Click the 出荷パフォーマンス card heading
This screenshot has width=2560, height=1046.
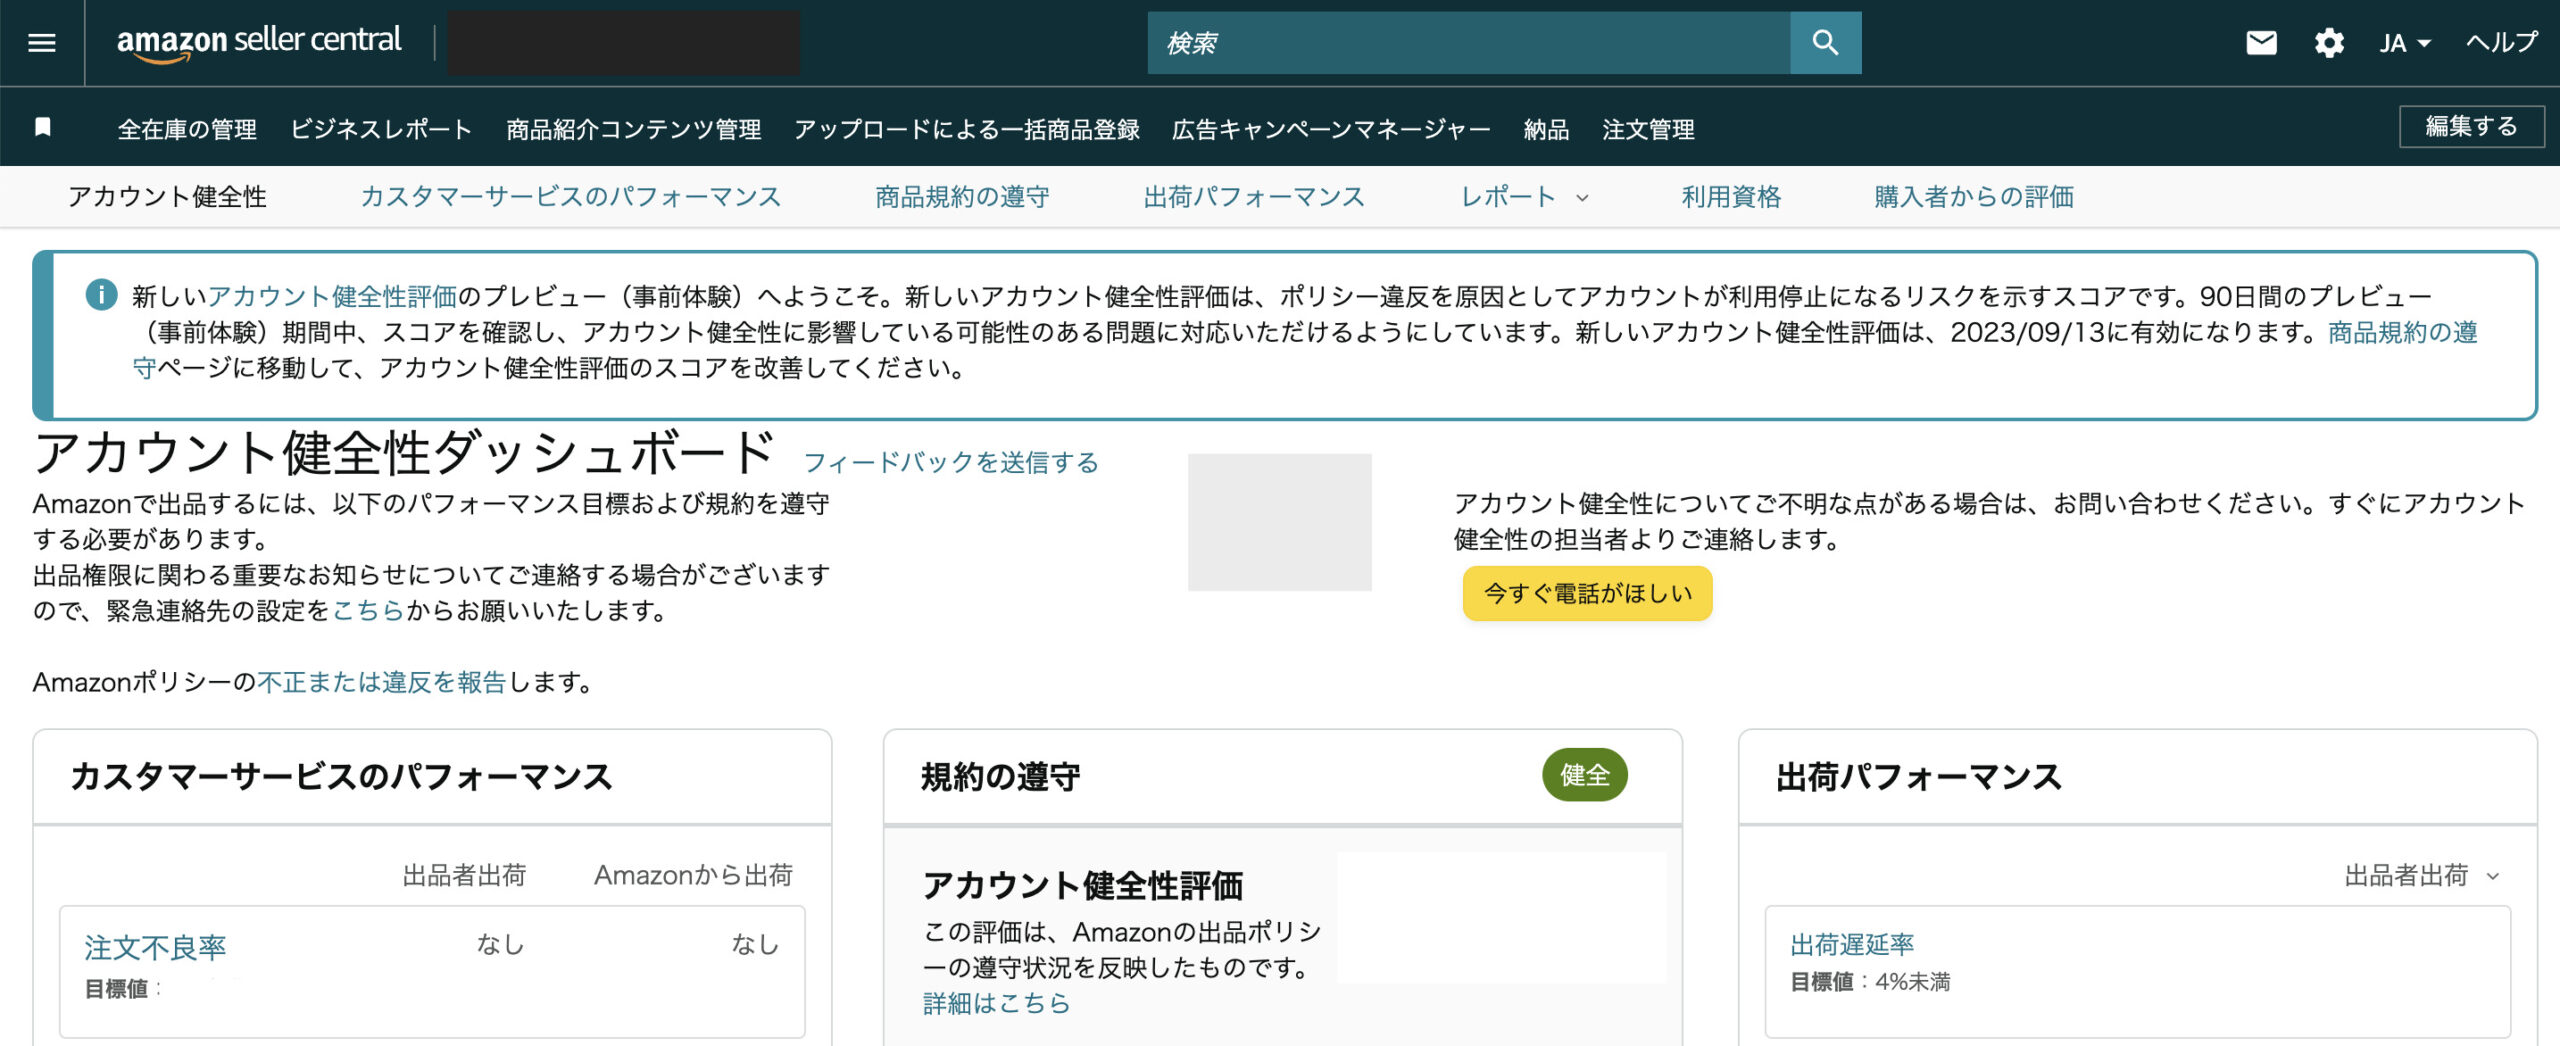(x=1918, y=777)
